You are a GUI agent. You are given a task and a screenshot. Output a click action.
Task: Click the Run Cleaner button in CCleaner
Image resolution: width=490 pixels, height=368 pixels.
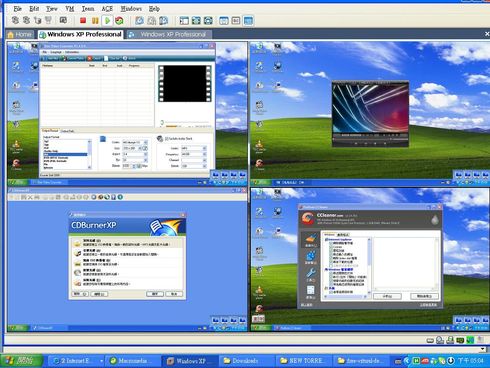point(424,296)
